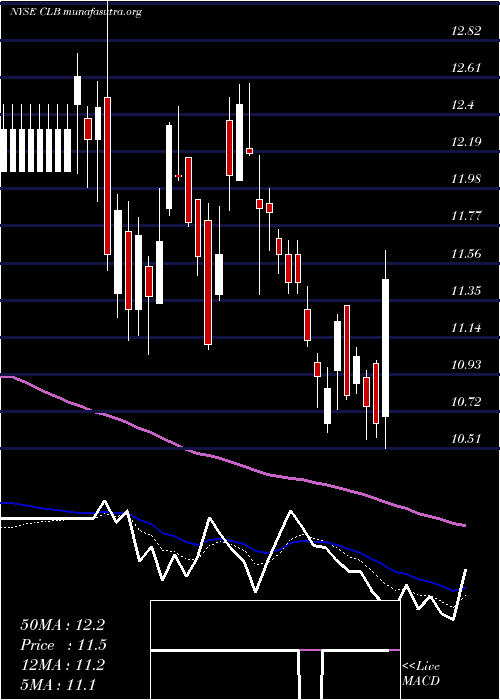Click the 11.35 price axis label
This screenshot has height=700, width=500.
(466, 291)
